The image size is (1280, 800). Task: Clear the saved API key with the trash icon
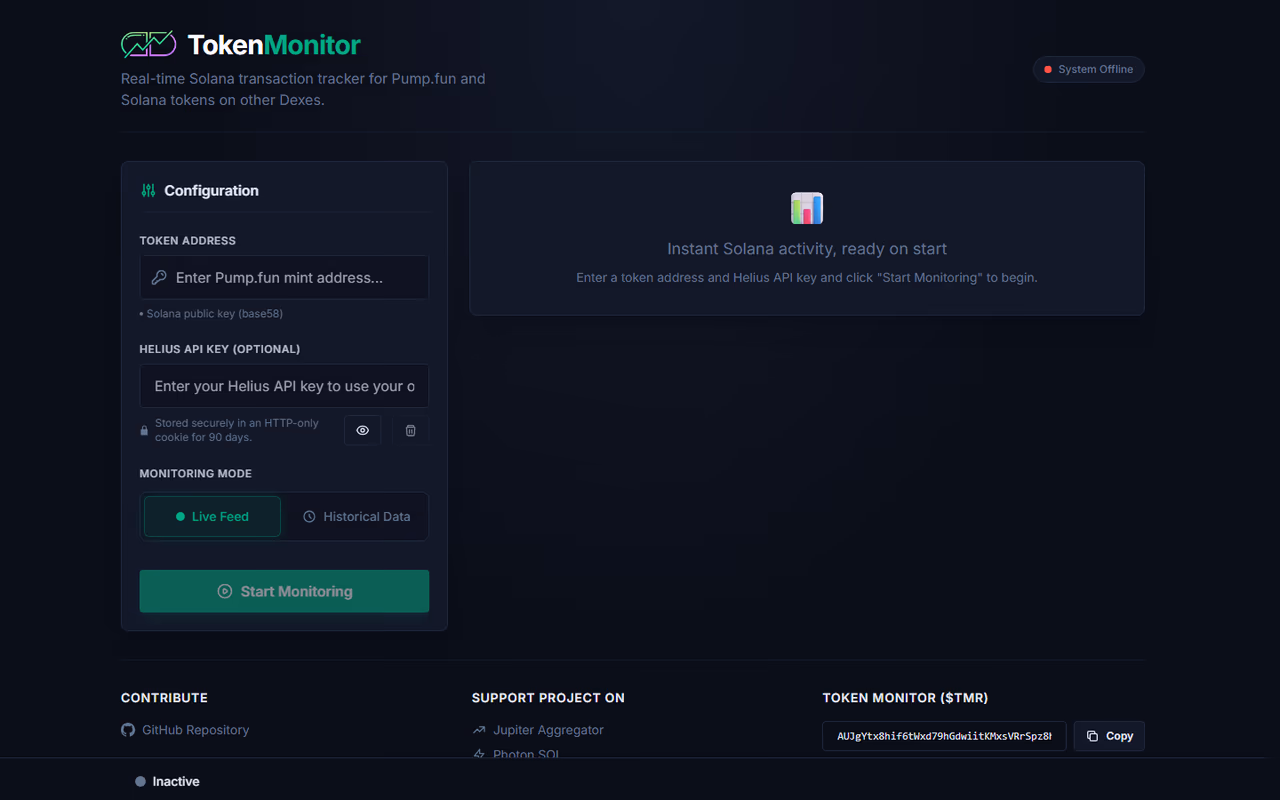[410, 430]
